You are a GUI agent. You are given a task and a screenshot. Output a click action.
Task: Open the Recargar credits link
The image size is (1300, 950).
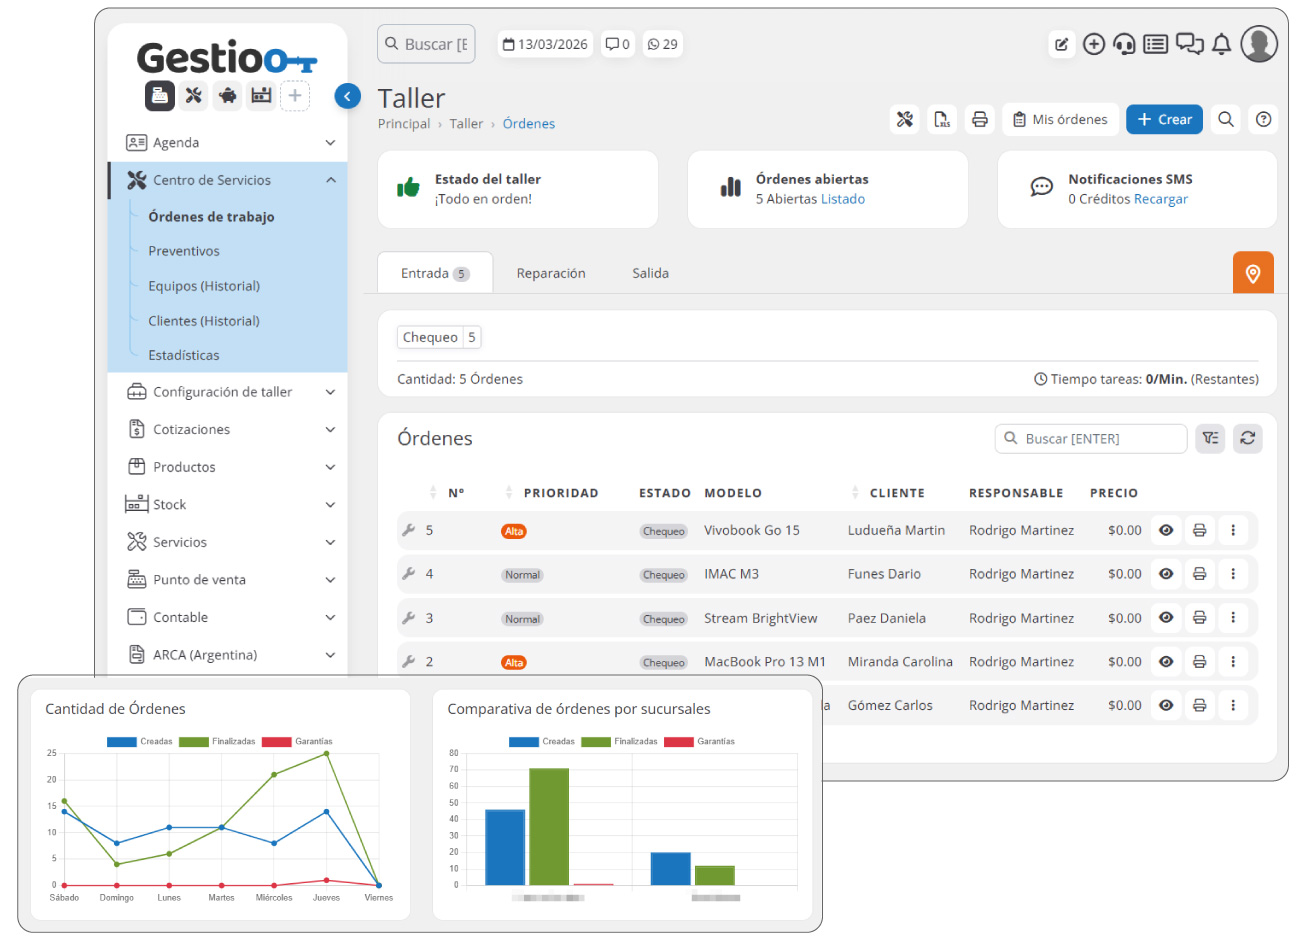tap(1161, 199)
